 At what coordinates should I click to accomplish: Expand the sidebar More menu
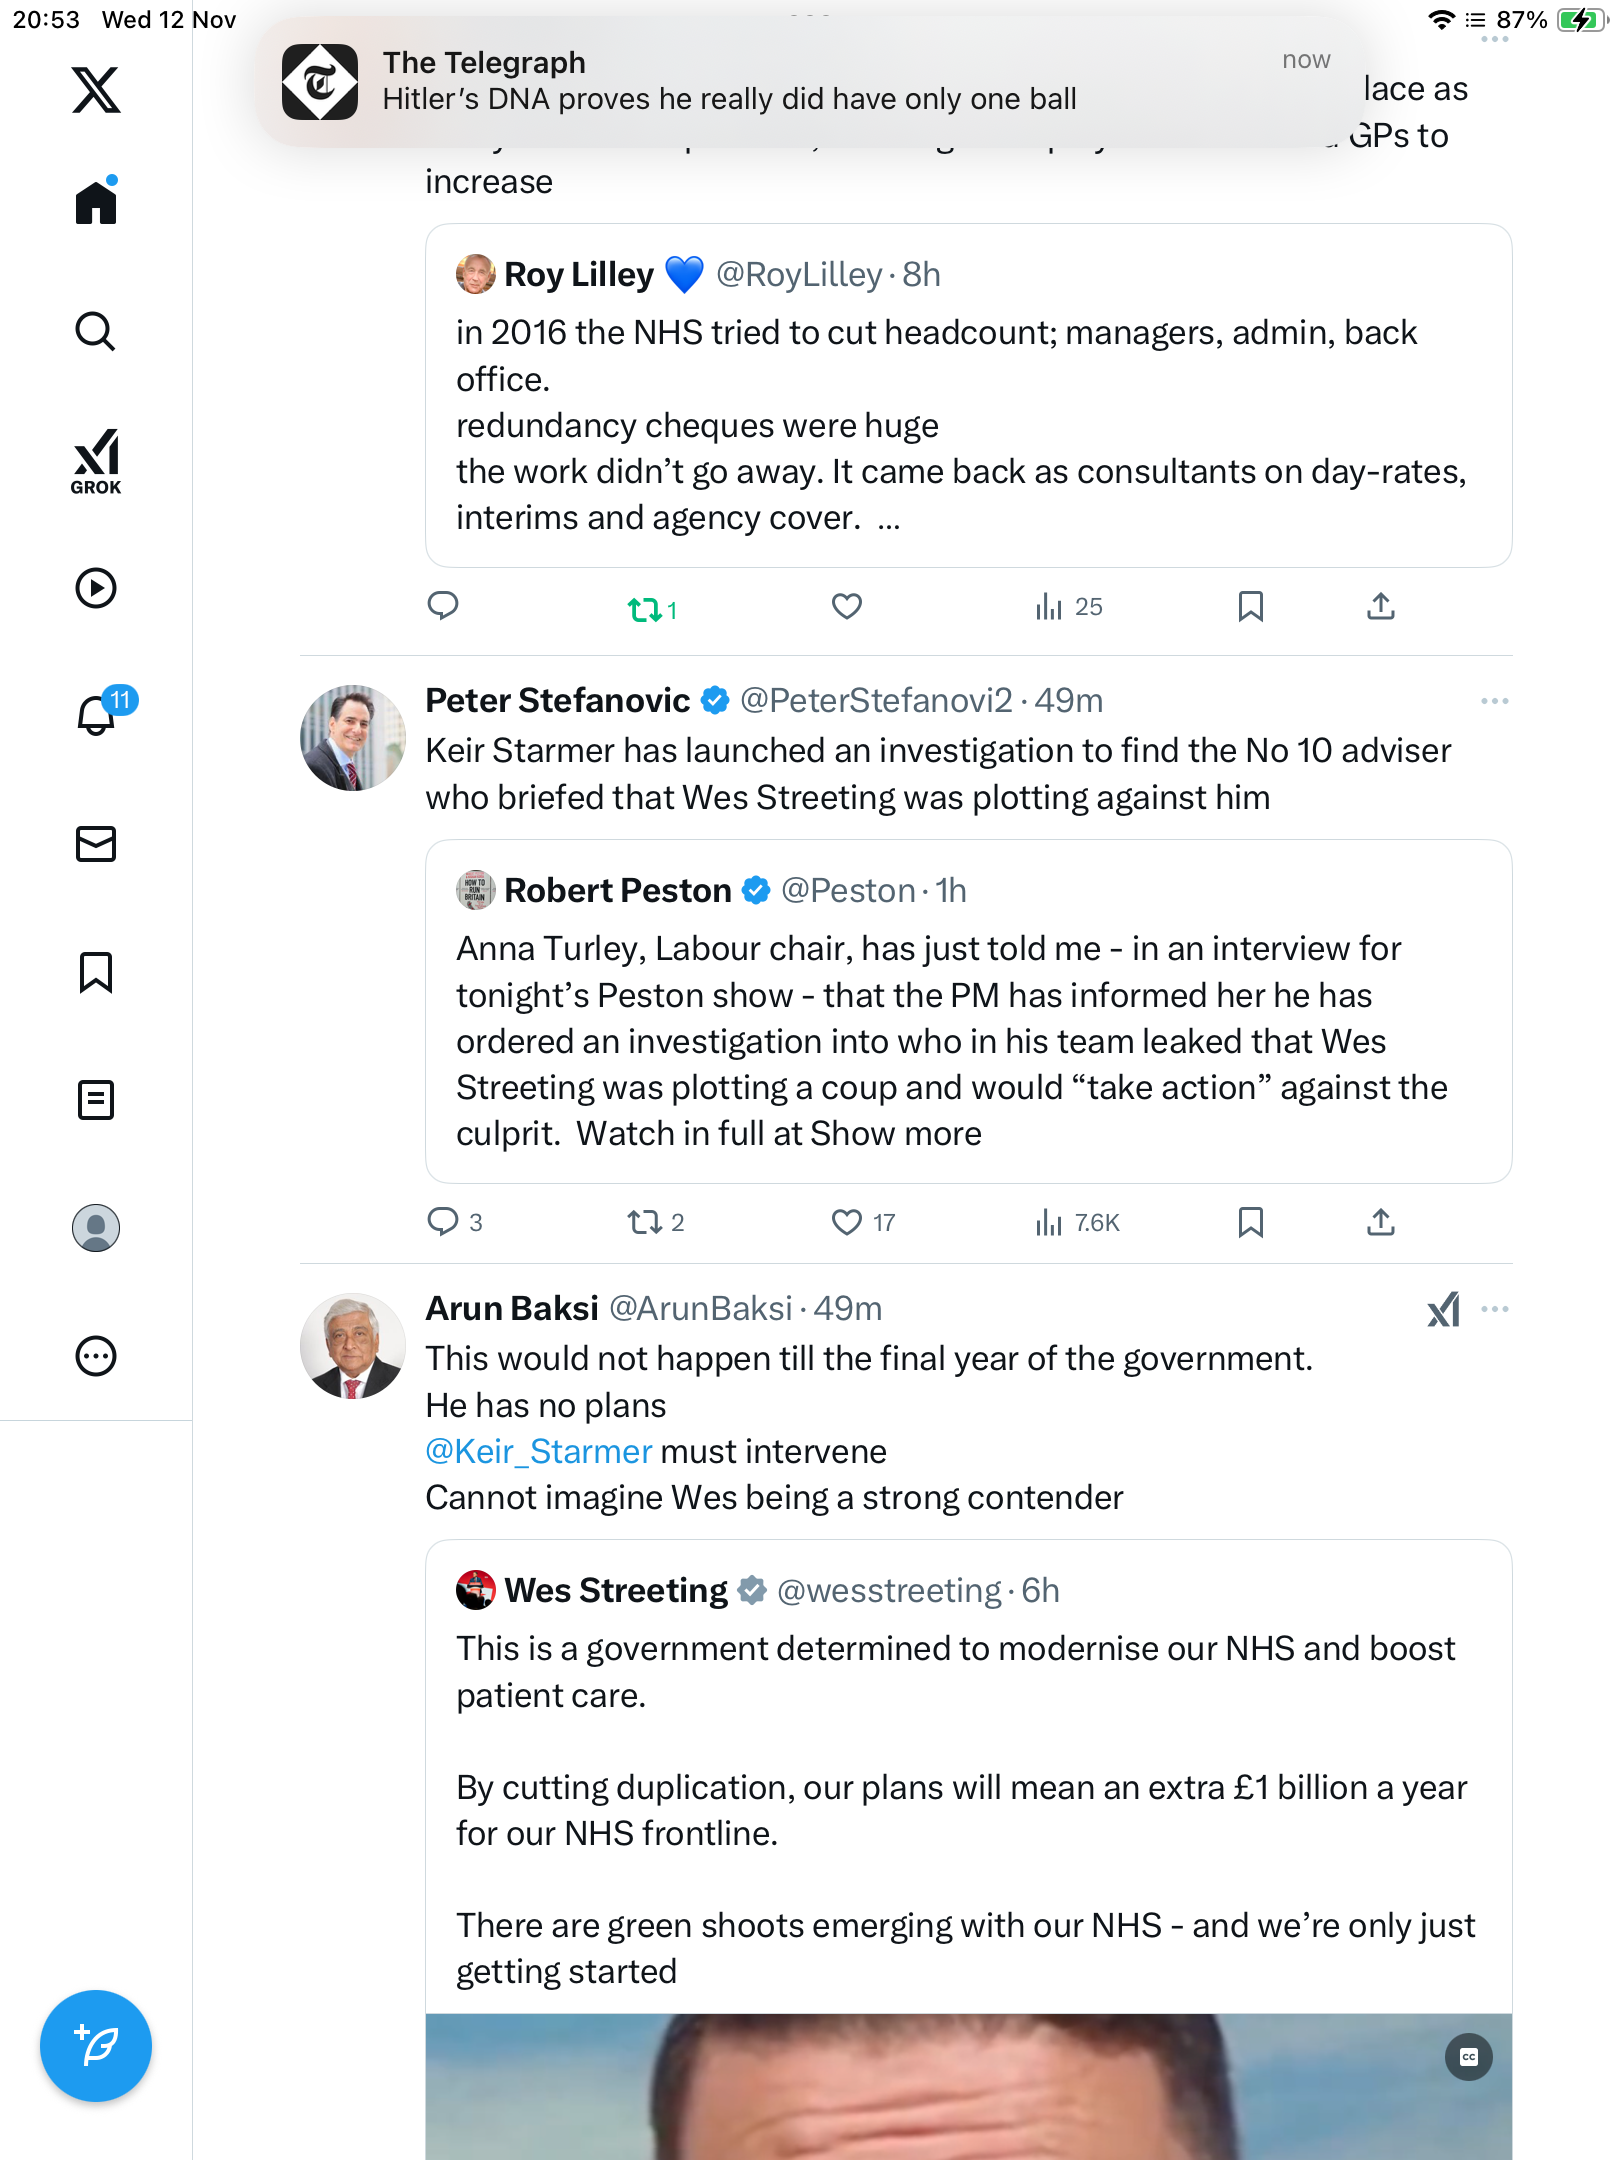pyautogui.click(x=96, y=1356)
